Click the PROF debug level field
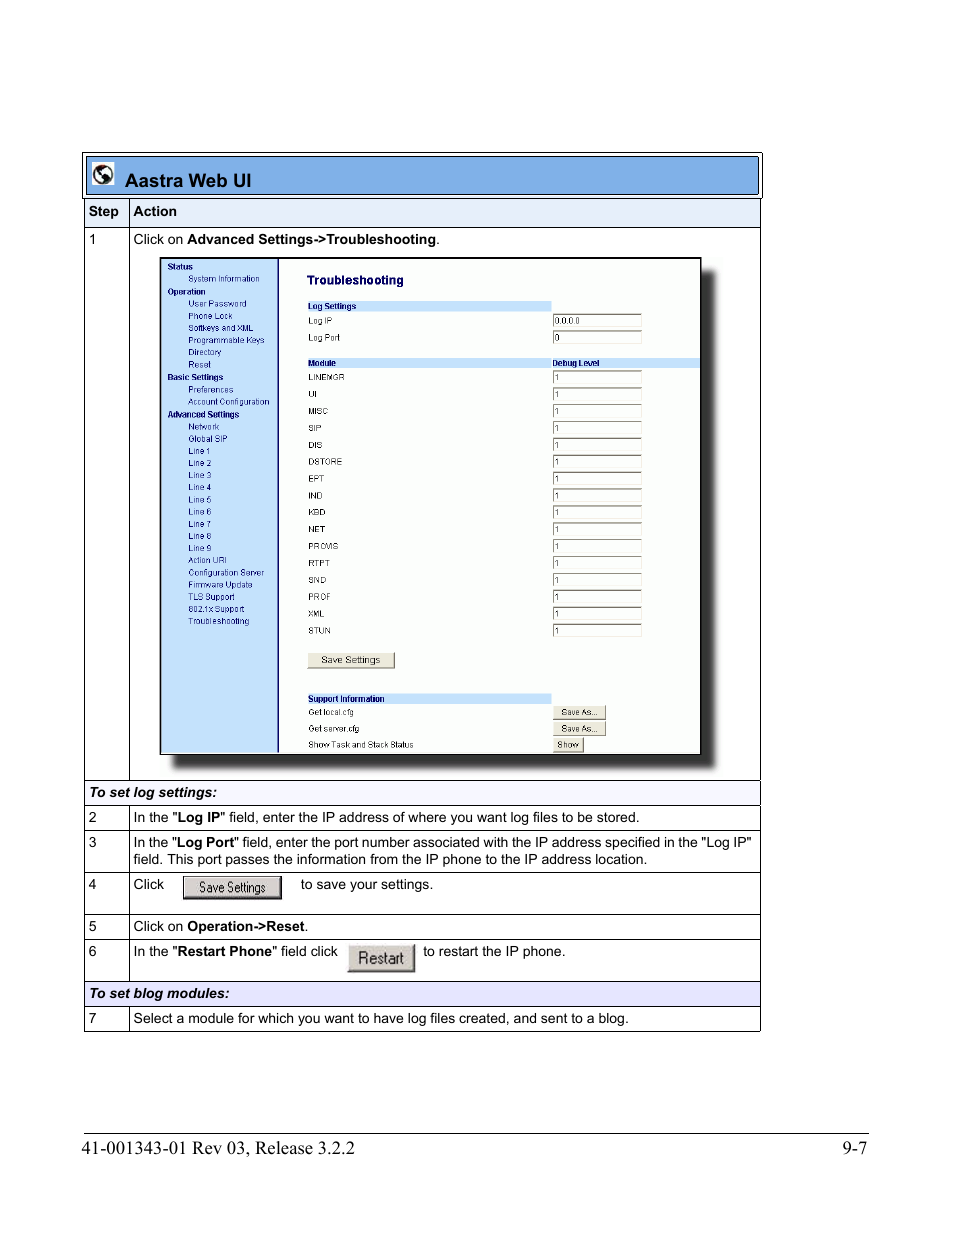 pyautogui.click(x=597, y=597)
